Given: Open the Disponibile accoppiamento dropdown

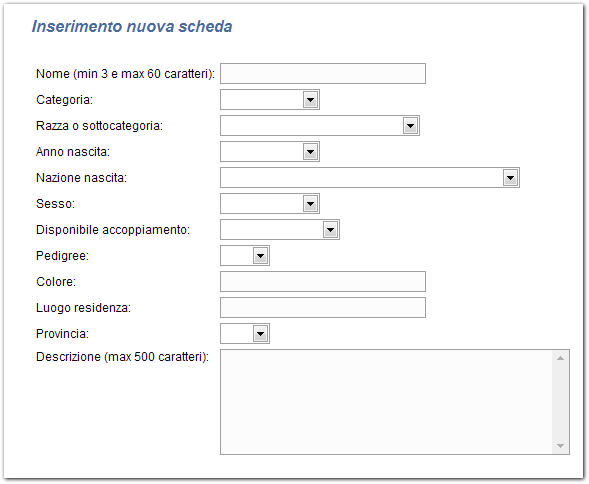Looking at the screenshot, I should (330, 230).
